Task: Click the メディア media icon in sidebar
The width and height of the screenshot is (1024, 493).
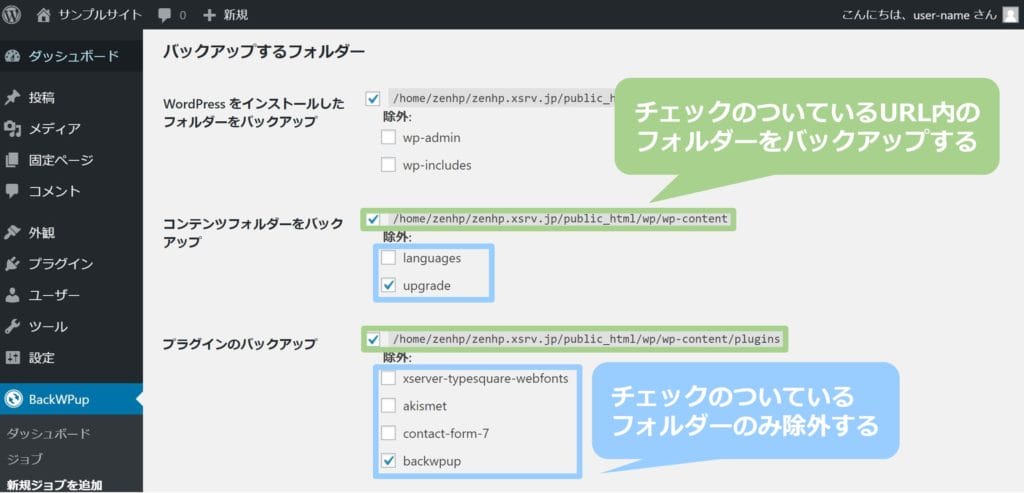Action: tap(13, 128)
